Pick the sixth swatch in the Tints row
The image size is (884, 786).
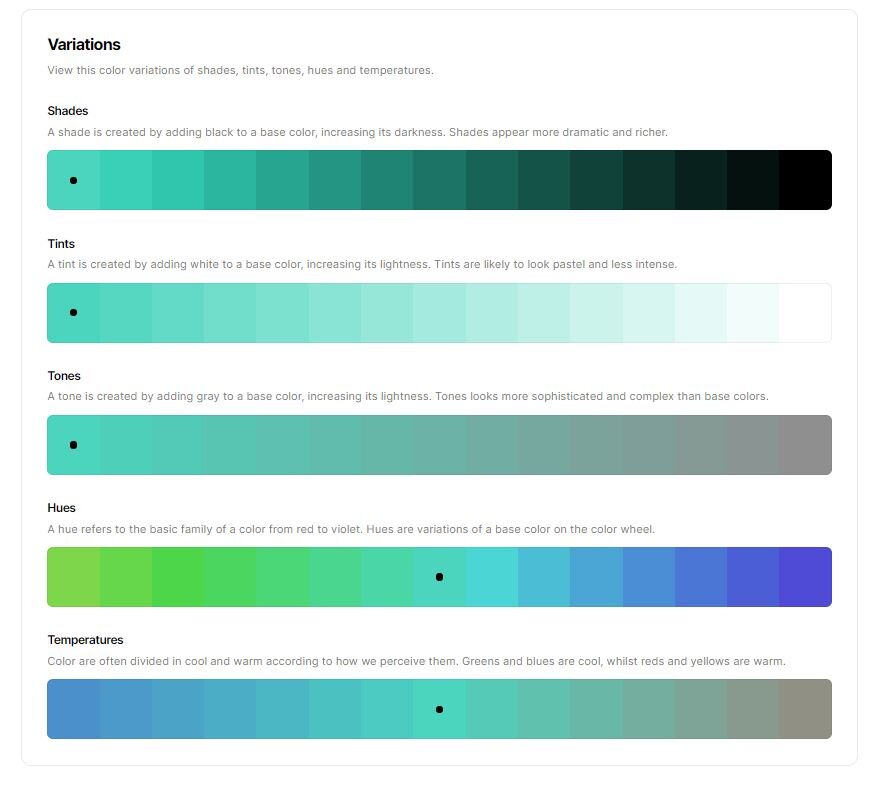click(x=335, y=312)
